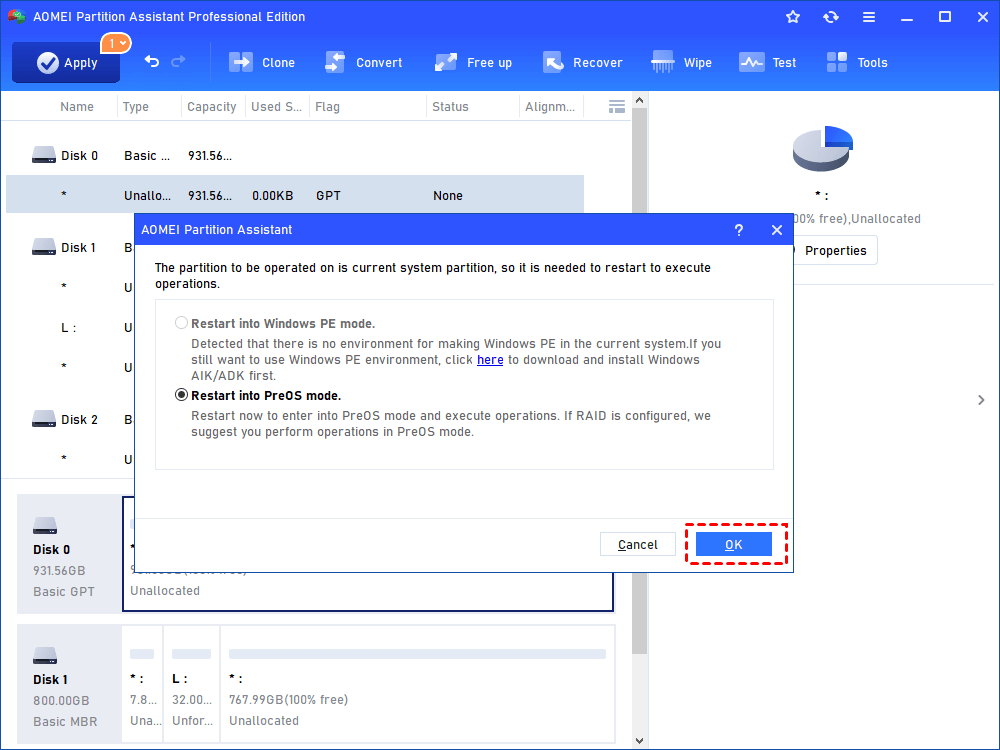This screenshot has width=1000, height=750.
Task: Select Restart into Windows PE mode radio
Action: pos(181,323)
